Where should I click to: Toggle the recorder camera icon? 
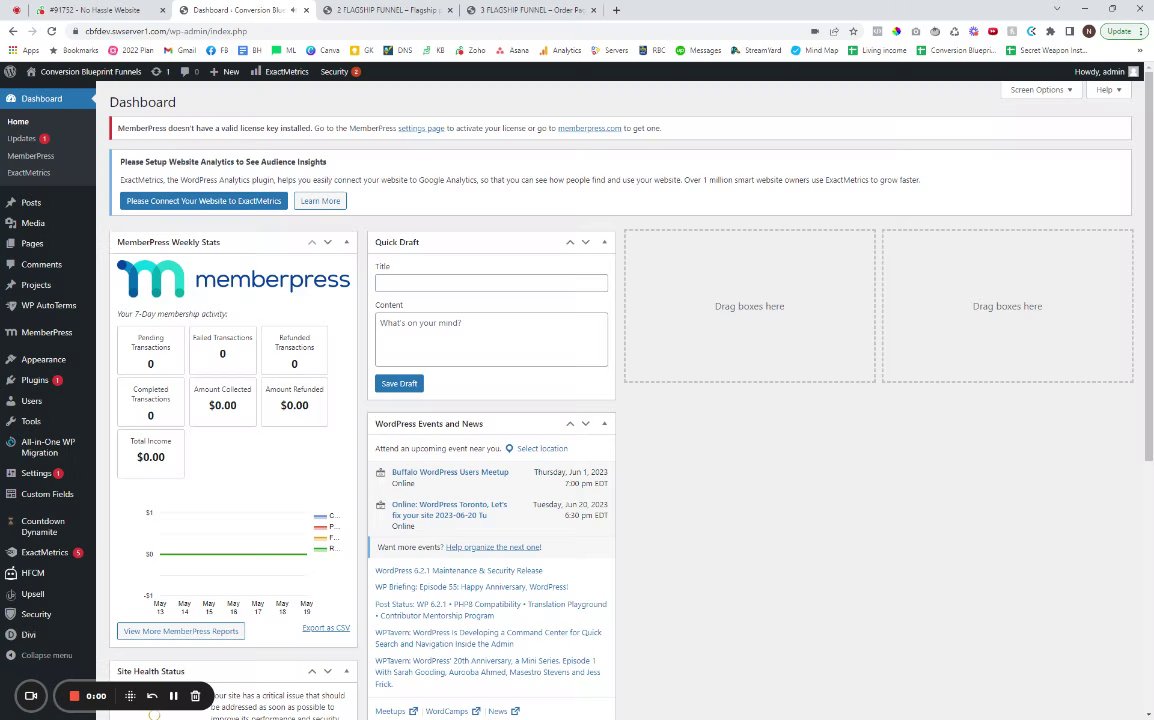point(31,696)
